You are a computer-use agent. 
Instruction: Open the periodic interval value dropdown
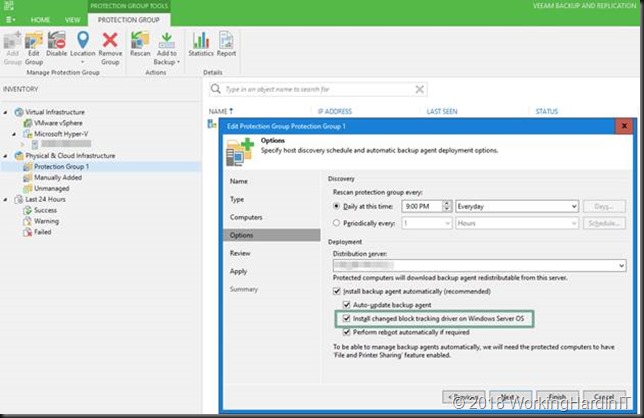[426, 223]
